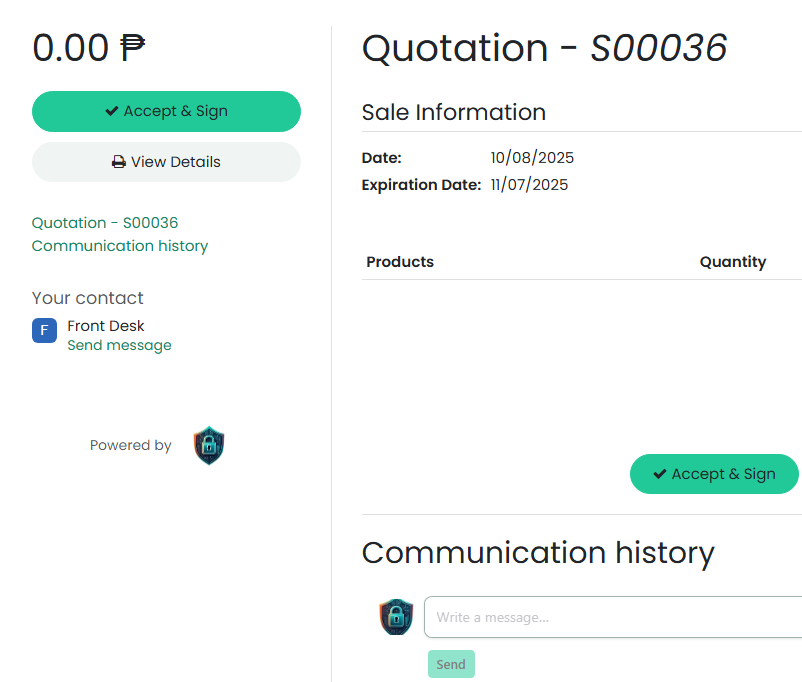This screenshot has width=802, height=682.
Task: Click the checkmark icon in lower Accept & Sign button
Action: pos(659,474)
